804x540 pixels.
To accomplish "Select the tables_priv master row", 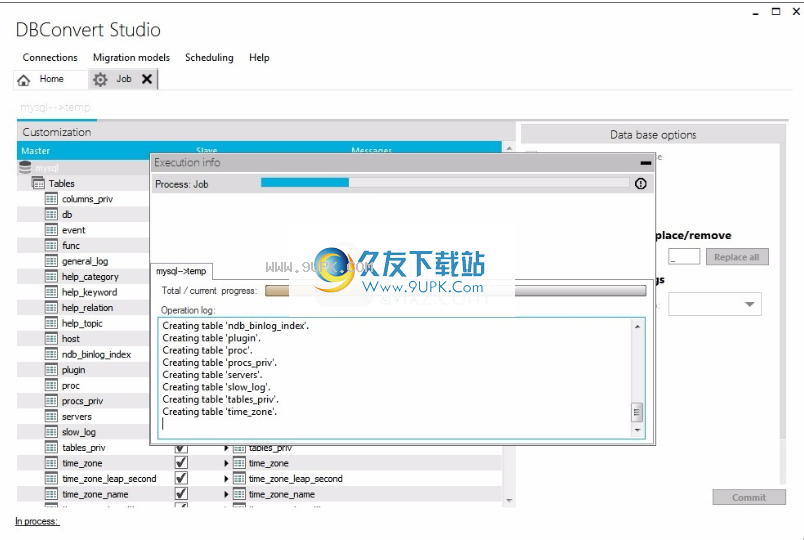I will [x=84, y=448].
